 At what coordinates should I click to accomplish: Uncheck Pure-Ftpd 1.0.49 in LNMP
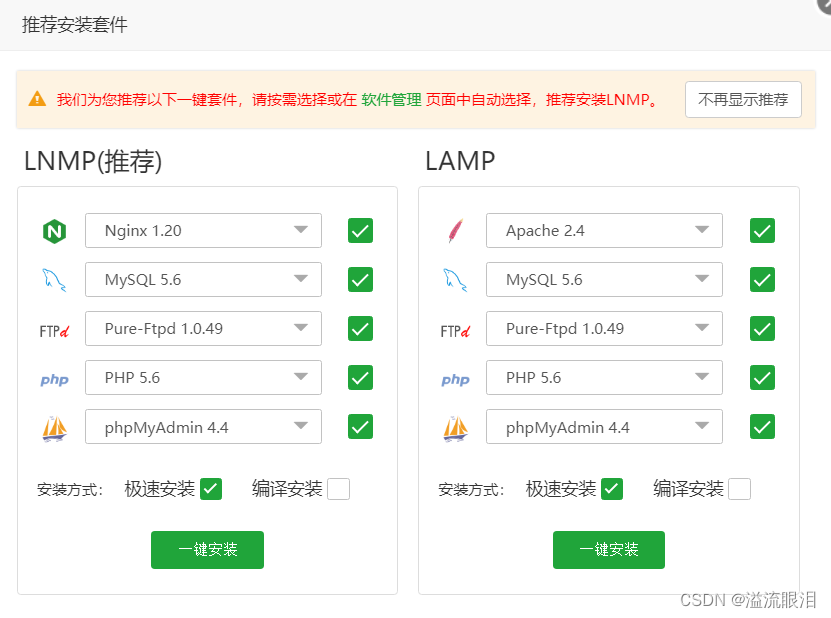pos(360,329)
